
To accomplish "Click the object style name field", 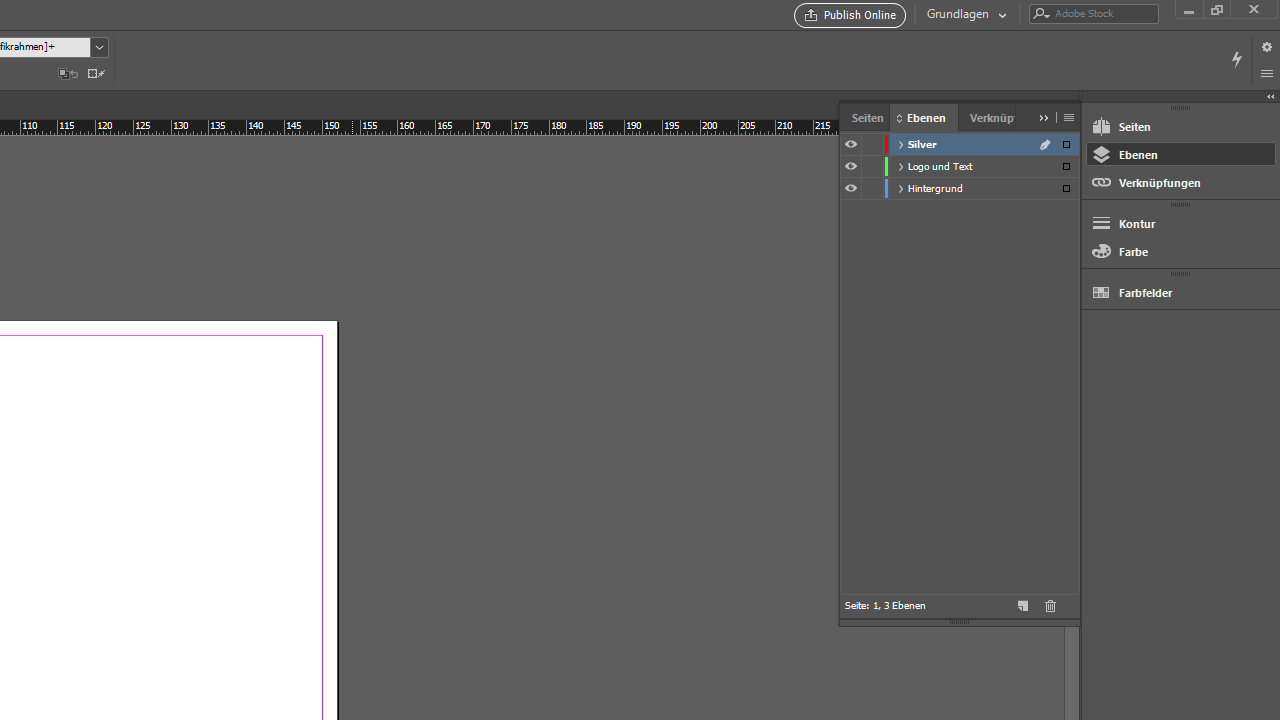I will pos(45,47).
